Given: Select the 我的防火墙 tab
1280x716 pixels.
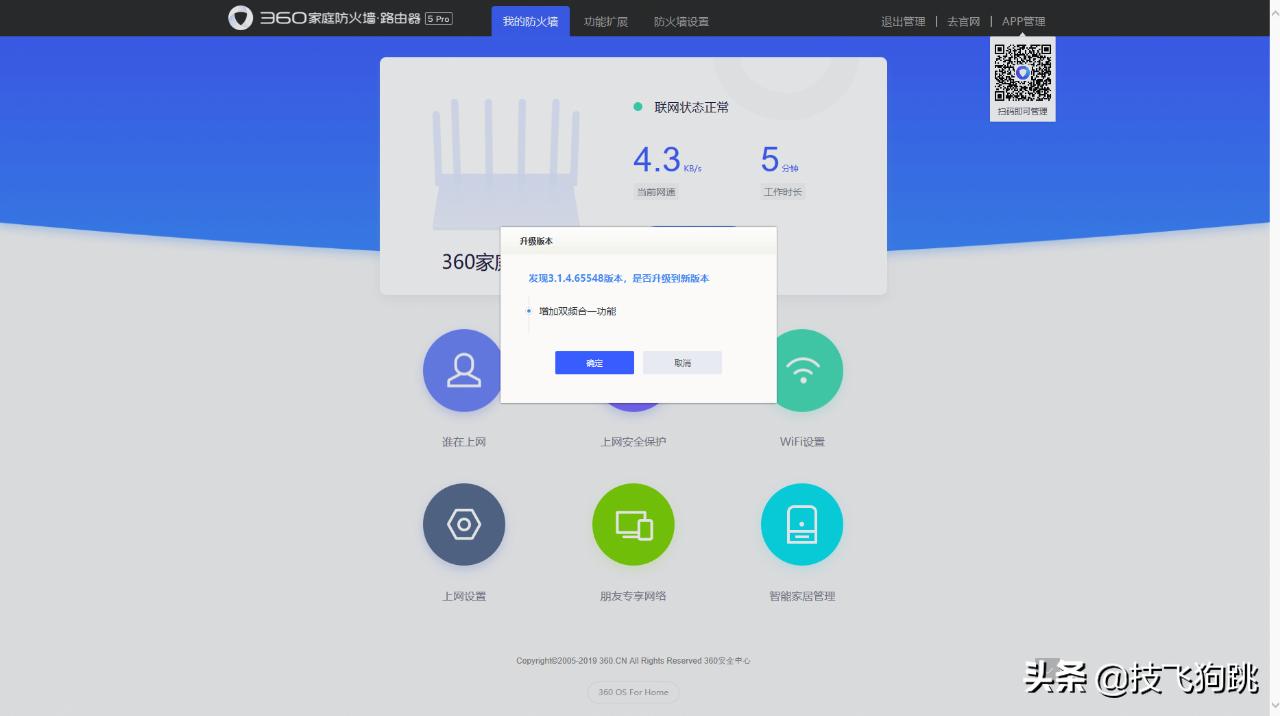Looking at the screenshot, I should (530, 20).
